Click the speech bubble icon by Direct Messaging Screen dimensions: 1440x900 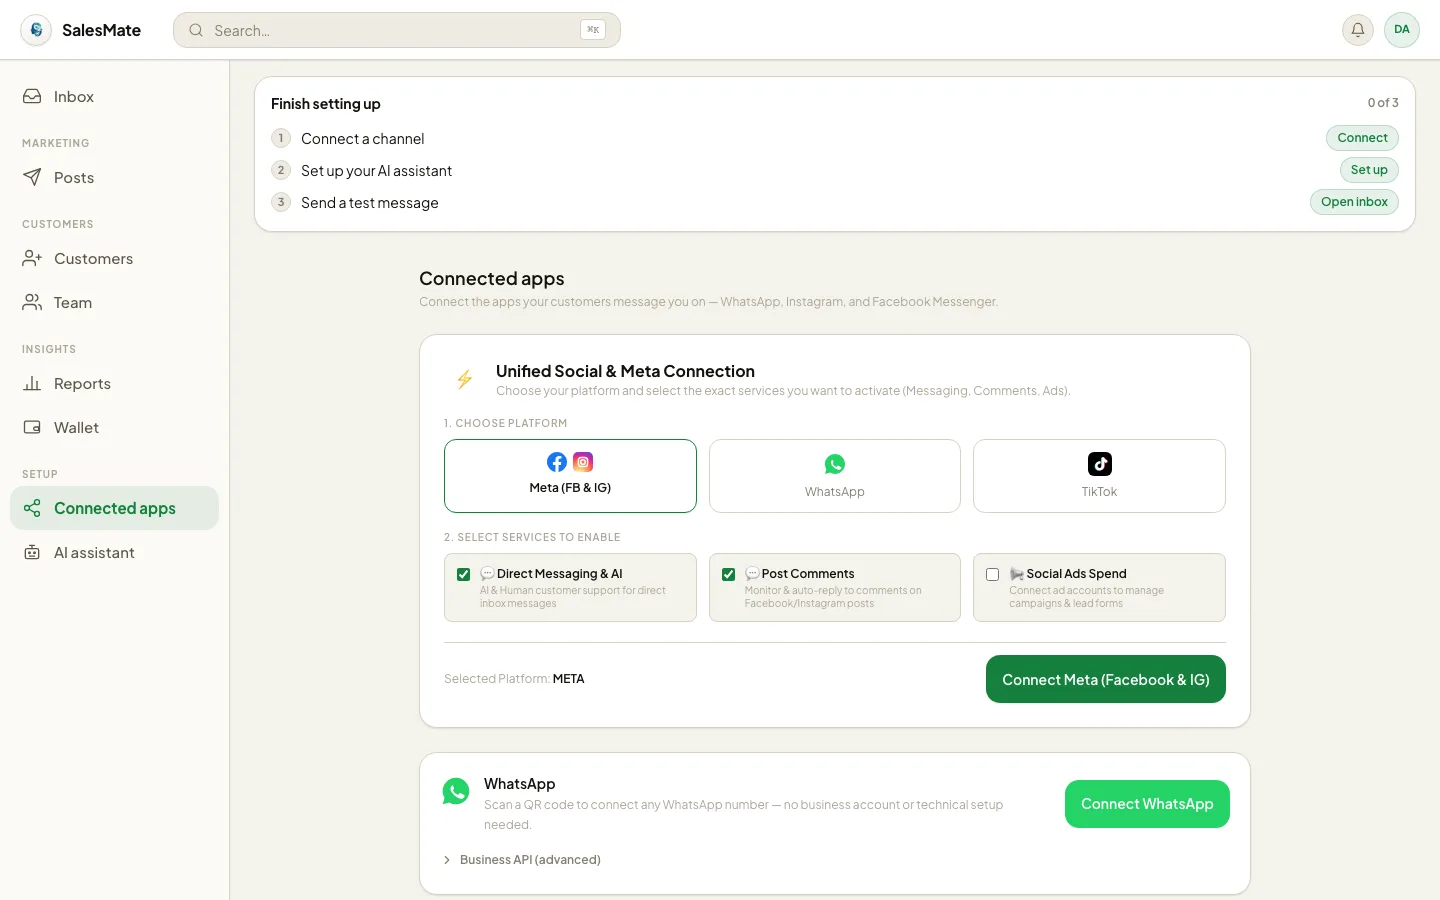[x=487, y=574]
